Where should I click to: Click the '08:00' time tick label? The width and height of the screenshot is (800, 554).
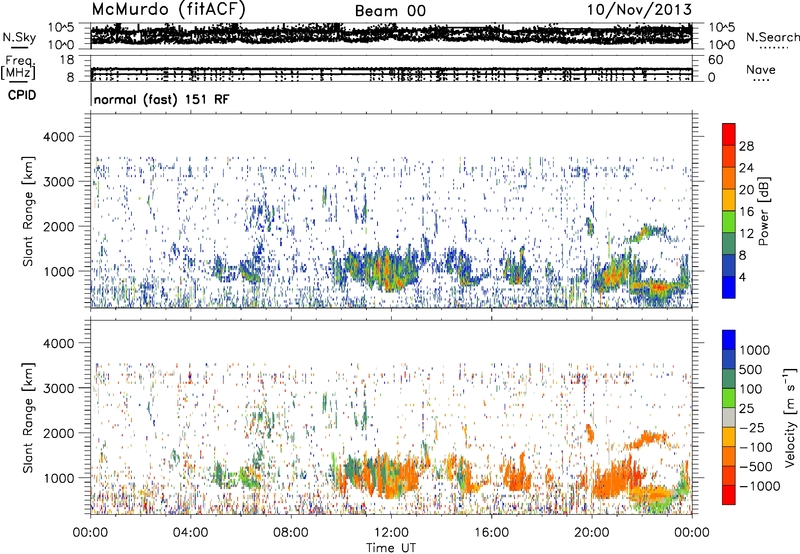(291, 533)
